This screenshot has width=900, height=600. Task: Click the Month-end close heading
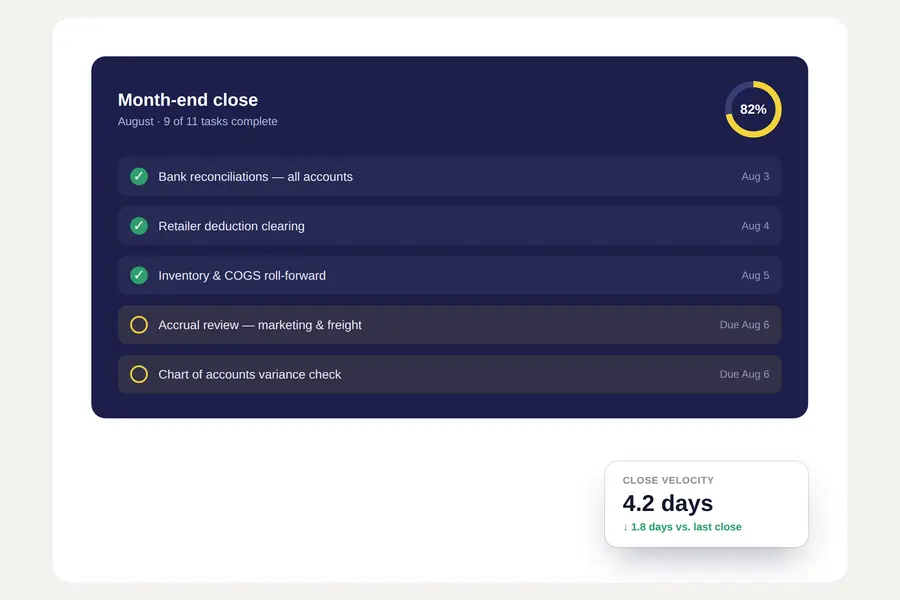188,100
